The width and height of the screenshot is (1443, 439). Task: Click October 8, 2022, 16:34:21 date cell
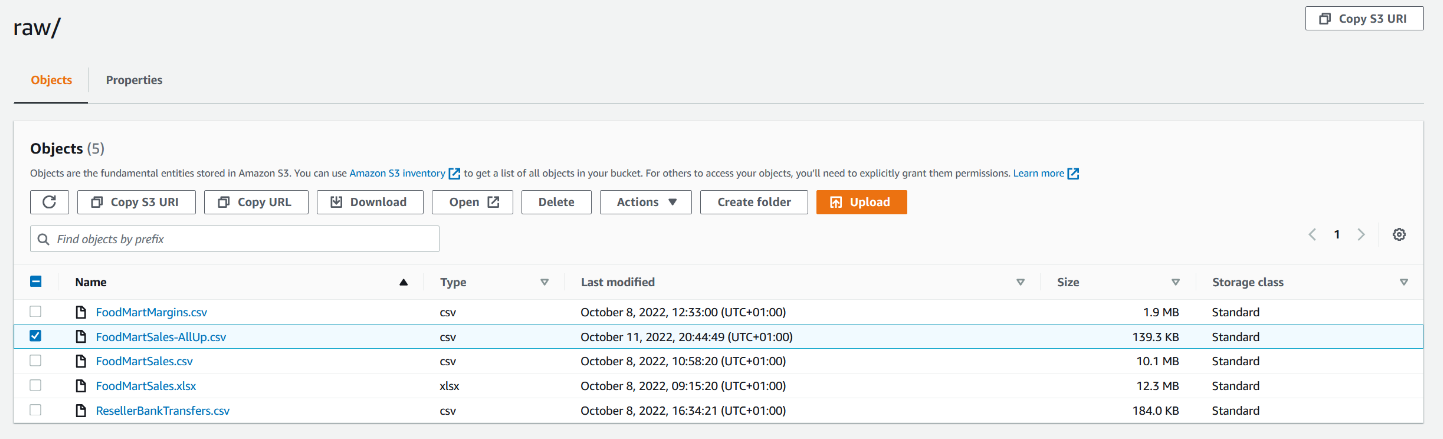pyautogui.click(x=683, y=410)
